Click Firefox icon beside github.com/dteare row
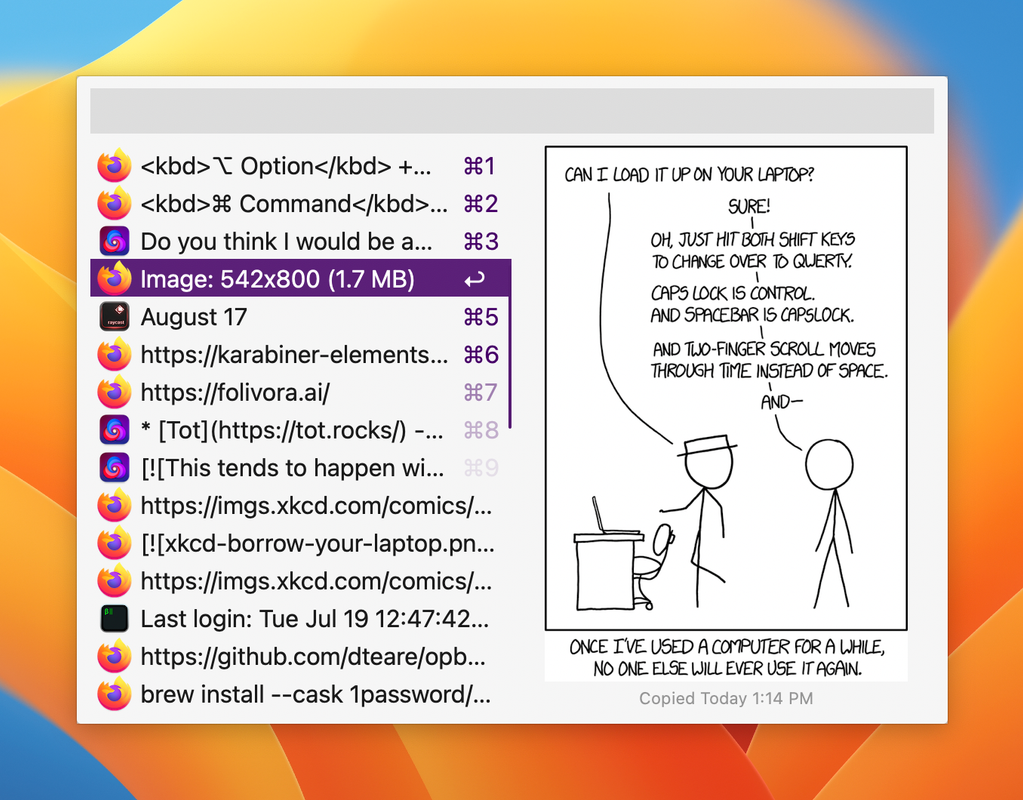Screen dimensions: 1023x800 click(114, 656)
